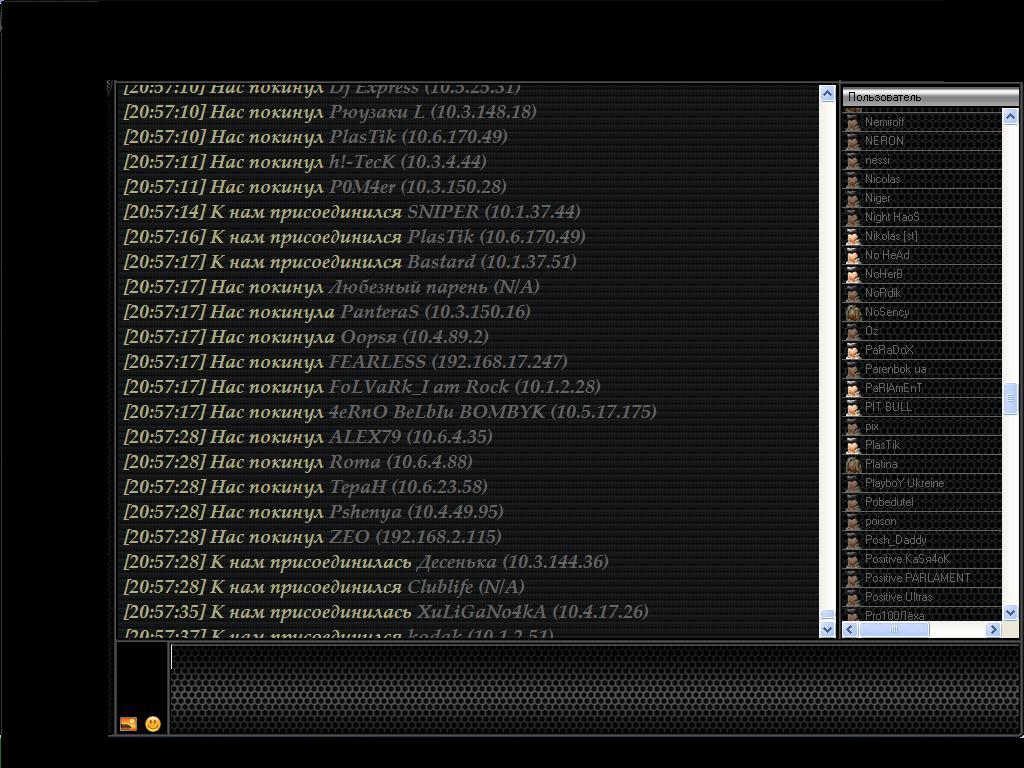Click user list scrollbar down arrow
1024x768 pixels.
click(1010, 612)
